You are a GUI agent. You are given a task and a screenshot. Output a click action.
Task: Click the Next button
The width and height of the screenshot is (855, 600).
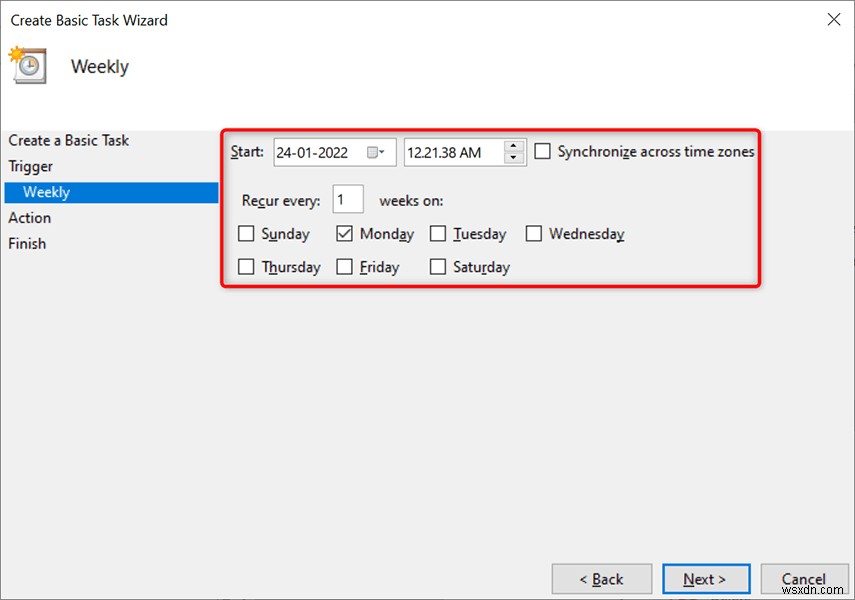point(706,578)
